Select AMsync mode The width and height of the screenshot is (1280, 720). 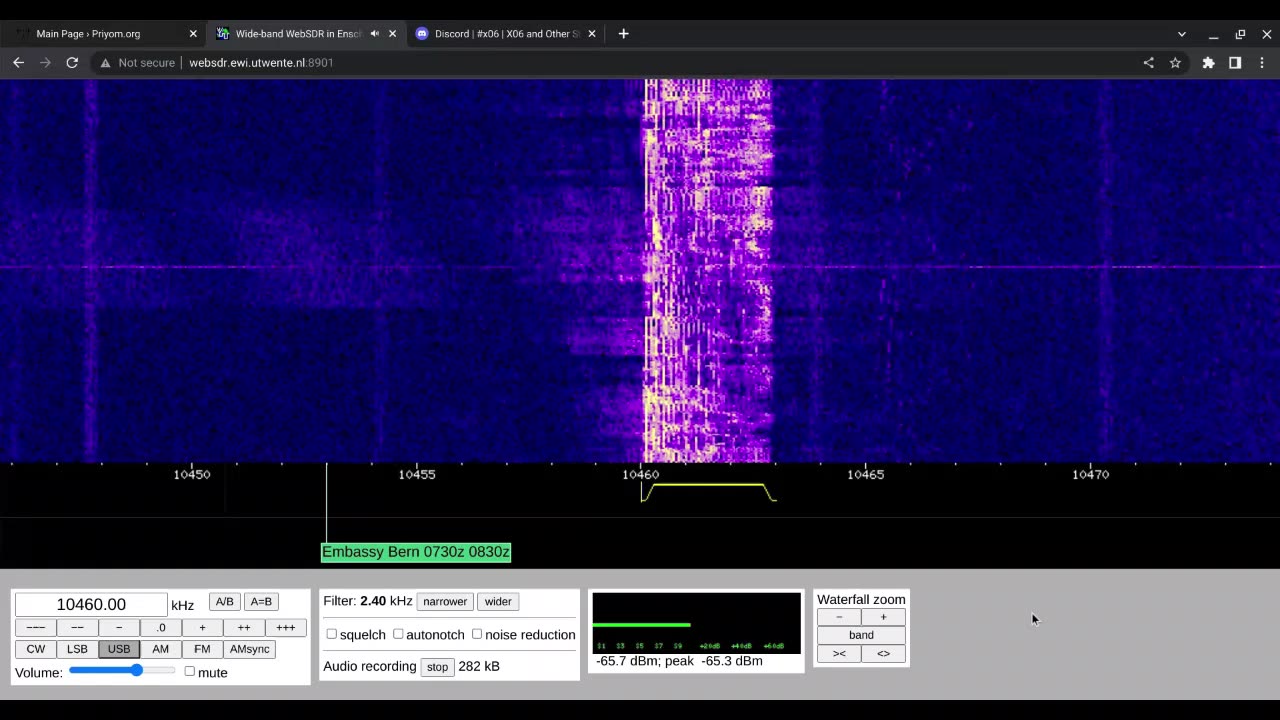click(x=250, y=649)
